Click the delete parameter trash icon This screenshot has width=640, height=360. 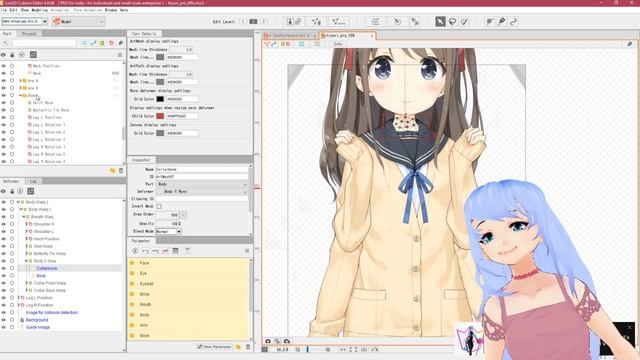click(248, 347)
